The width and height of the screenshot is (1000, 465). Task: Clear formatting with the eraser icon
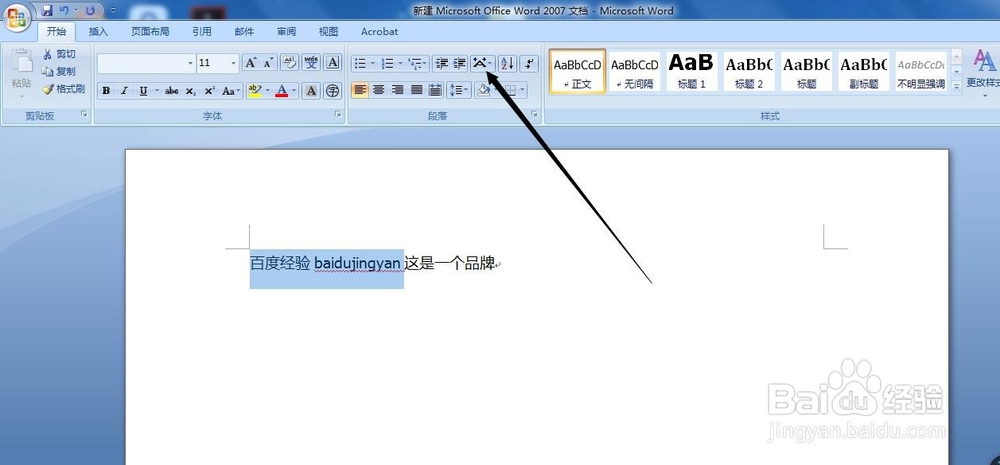click(290, 63)
